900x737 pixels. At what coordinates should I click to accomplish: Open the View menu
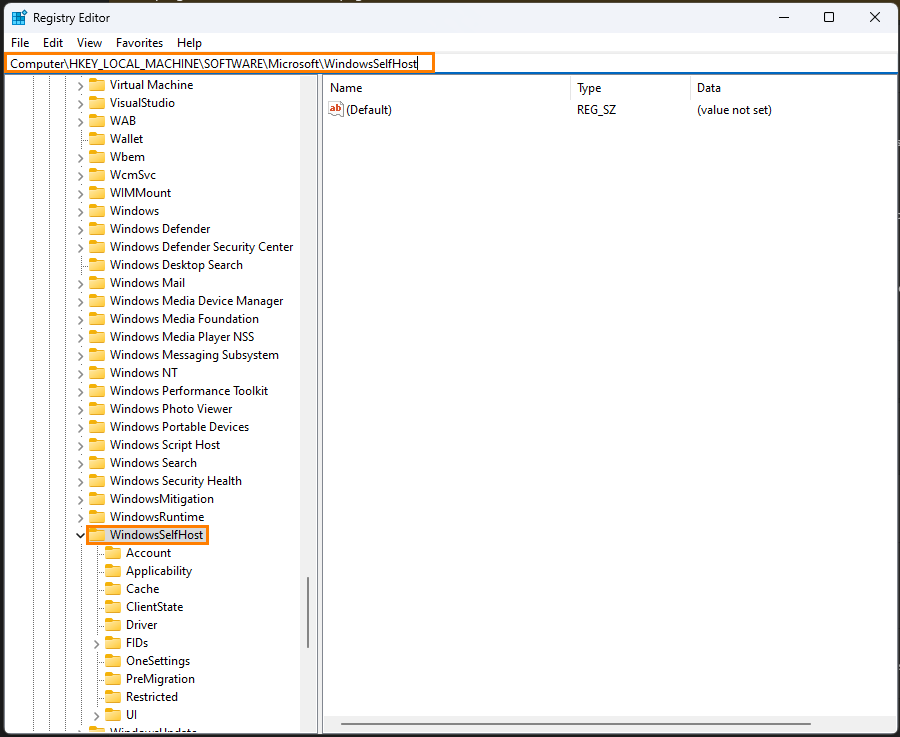(89, 43)
